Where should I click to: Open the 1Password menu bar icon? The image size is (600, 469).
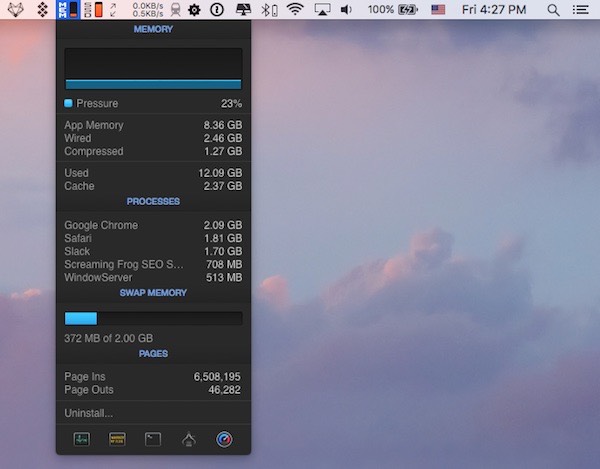tap(217, 10)
